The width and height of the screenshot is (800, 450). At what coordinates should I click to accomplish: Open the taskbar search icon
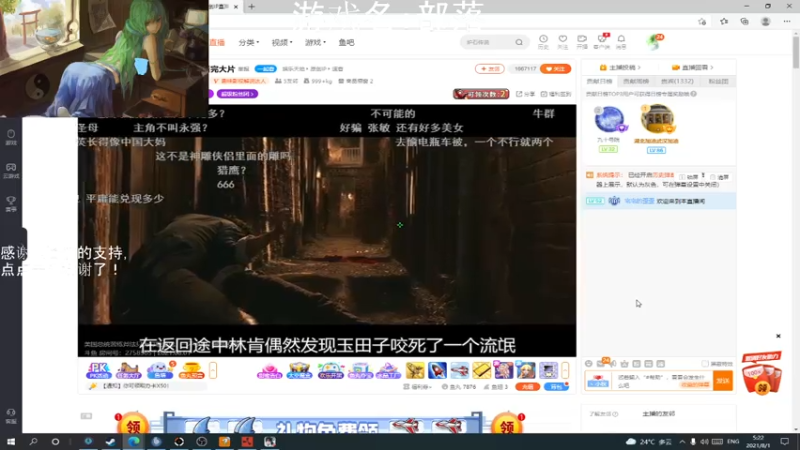[x=34, y=442]
